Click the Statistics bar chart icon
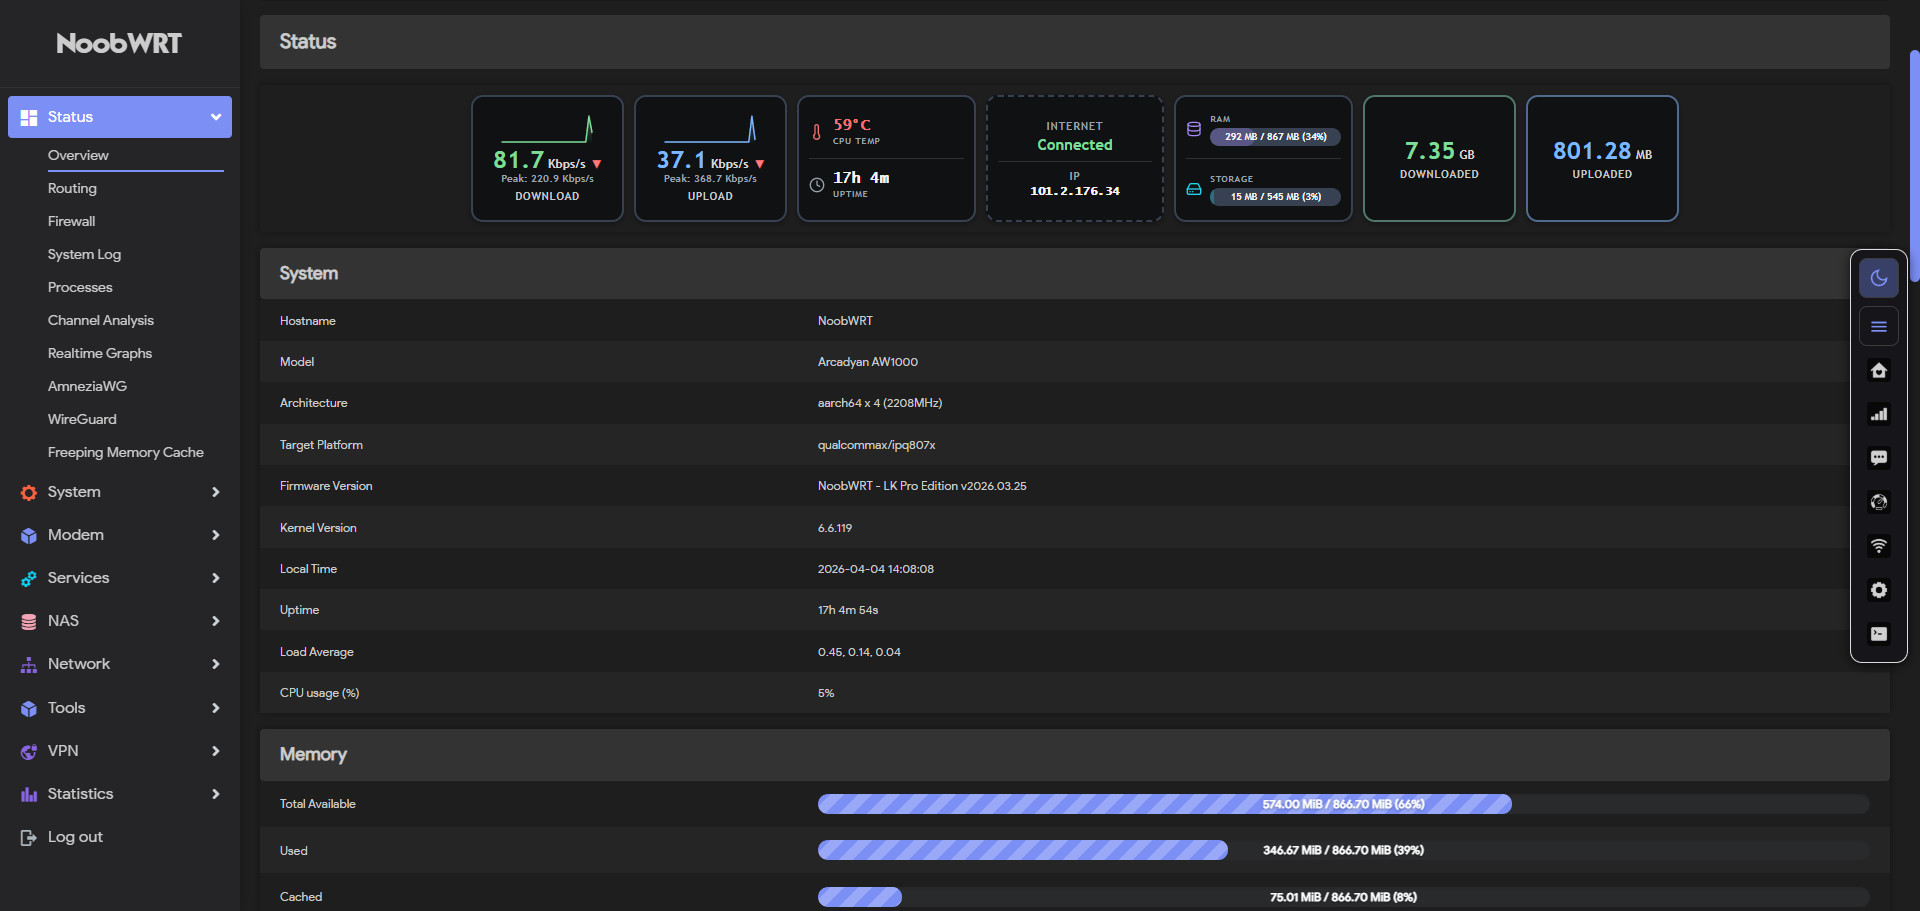 click(x=29, y=794)
